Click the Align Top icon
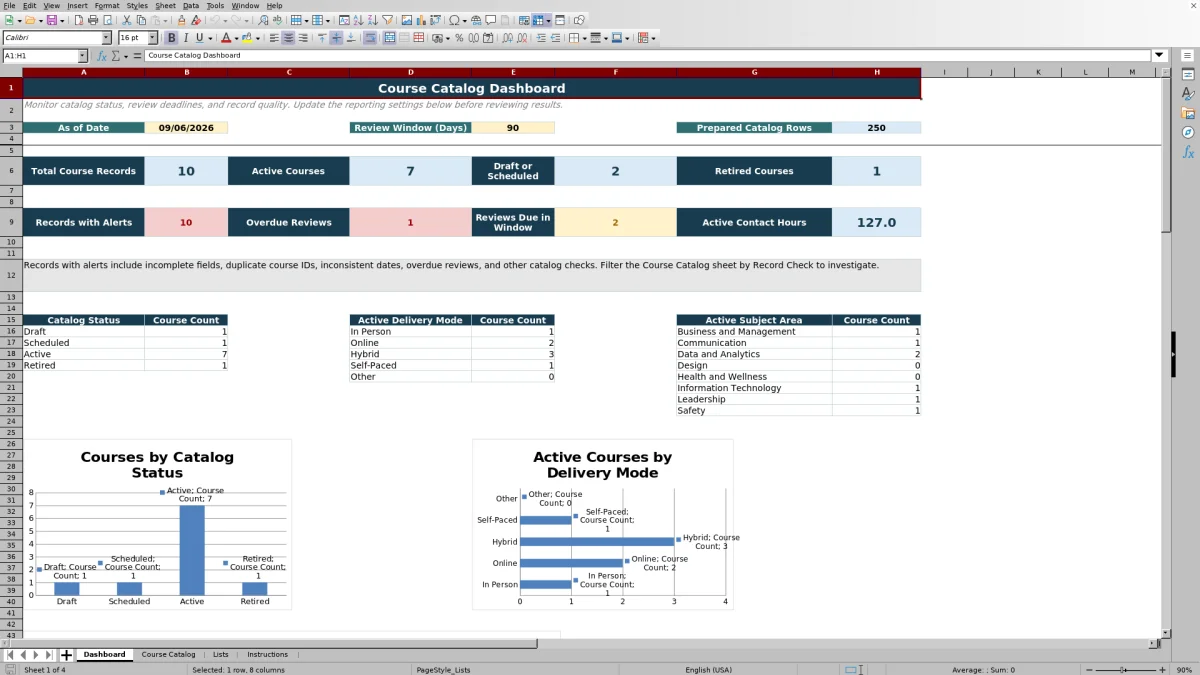 (321, 38)
